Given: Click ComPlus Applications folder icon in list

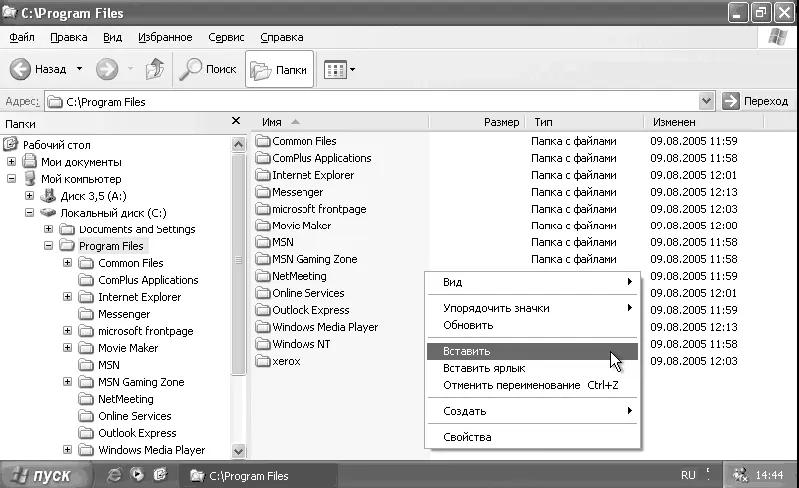Looking at the screenshot, I should [x=263, y=158].
